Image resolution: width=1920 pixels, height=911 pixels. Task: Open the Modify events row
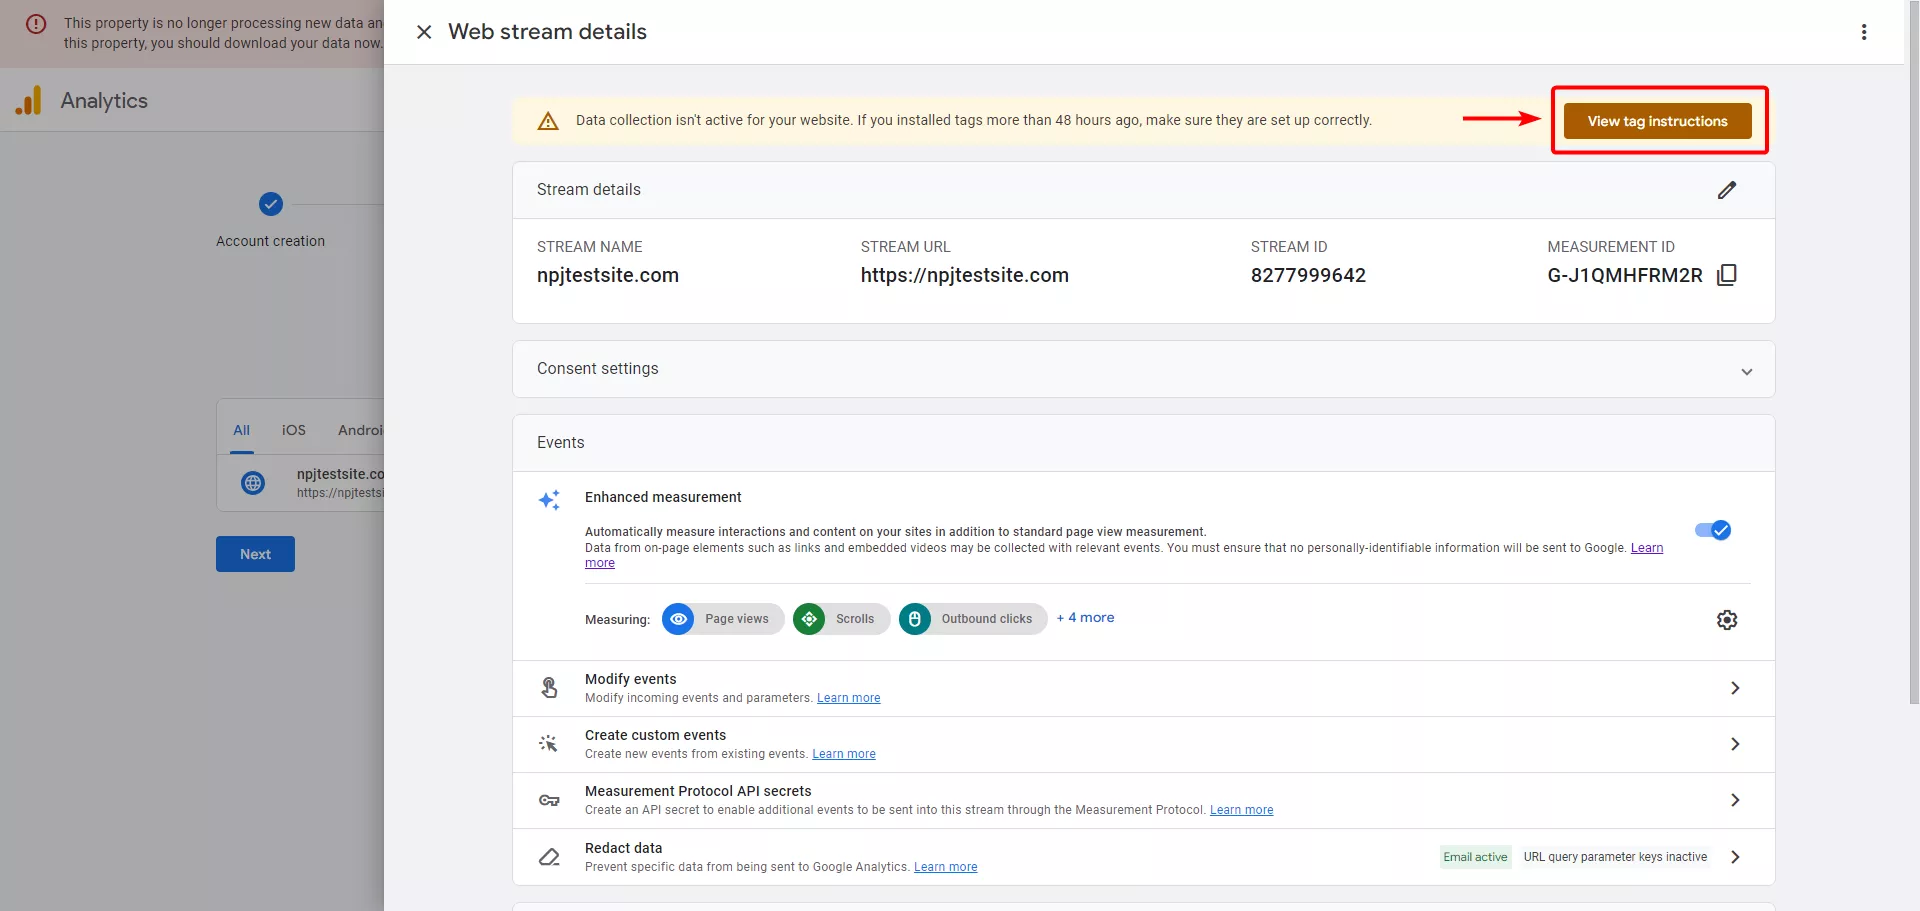[x=1143, y=688]
